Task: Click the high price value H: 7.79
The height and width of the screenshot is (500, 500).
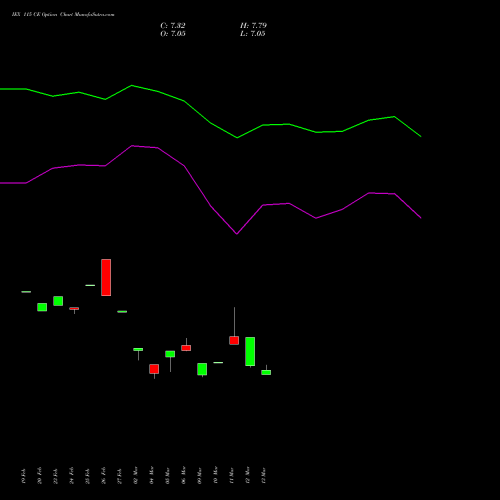Action: pos(253,26)
